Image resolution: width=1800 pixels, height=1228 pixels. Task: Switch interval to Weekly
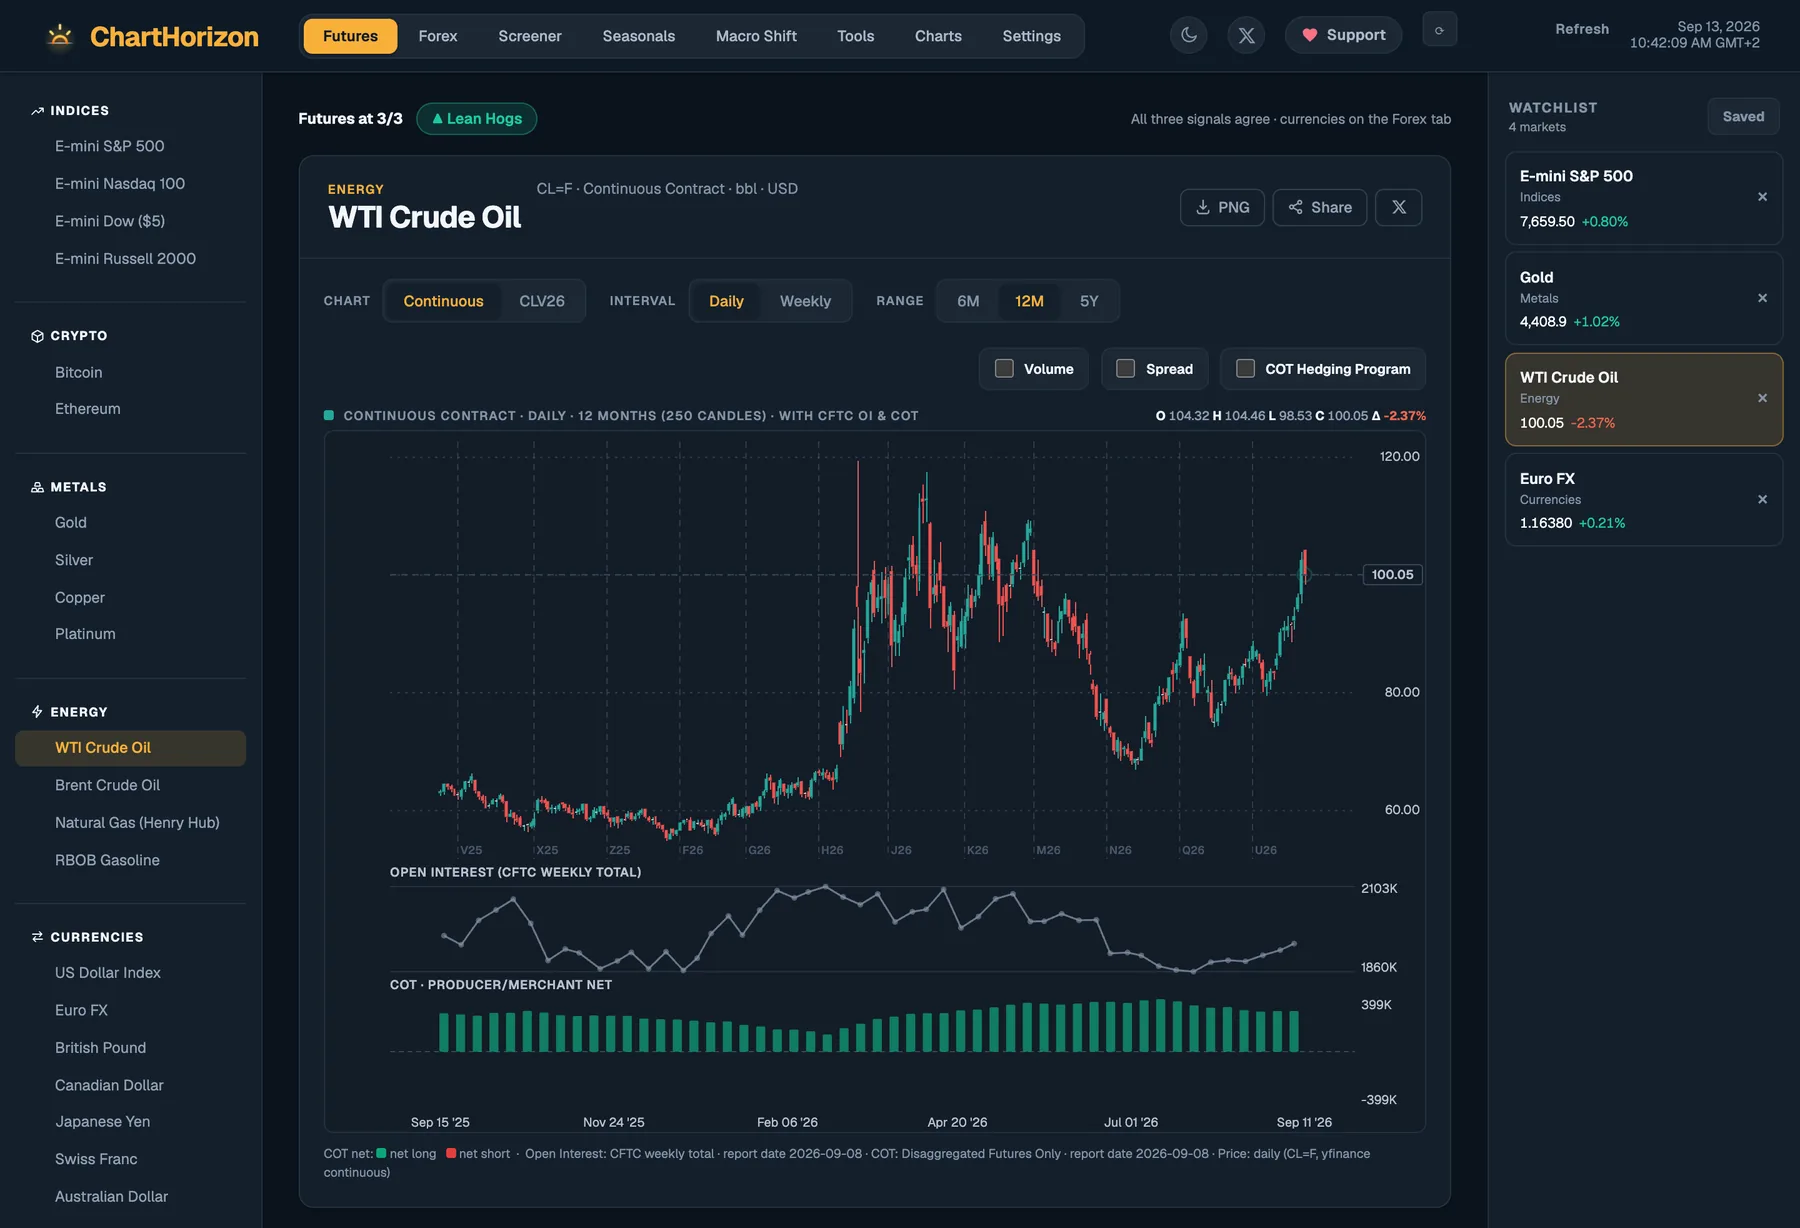tap(805, 301)
